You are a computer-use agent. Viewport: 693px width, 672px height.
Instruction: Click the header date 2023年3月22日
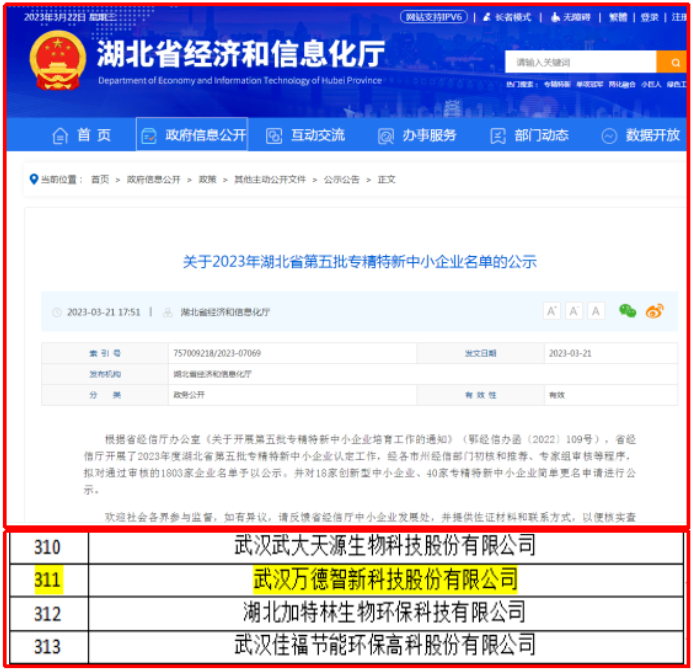tap(55, 17)
